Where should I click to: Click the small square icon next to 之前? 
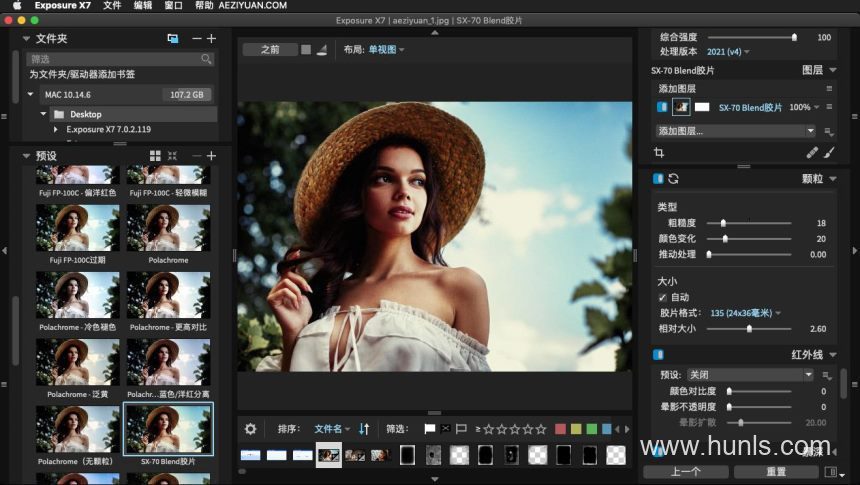tap(306, 49)
